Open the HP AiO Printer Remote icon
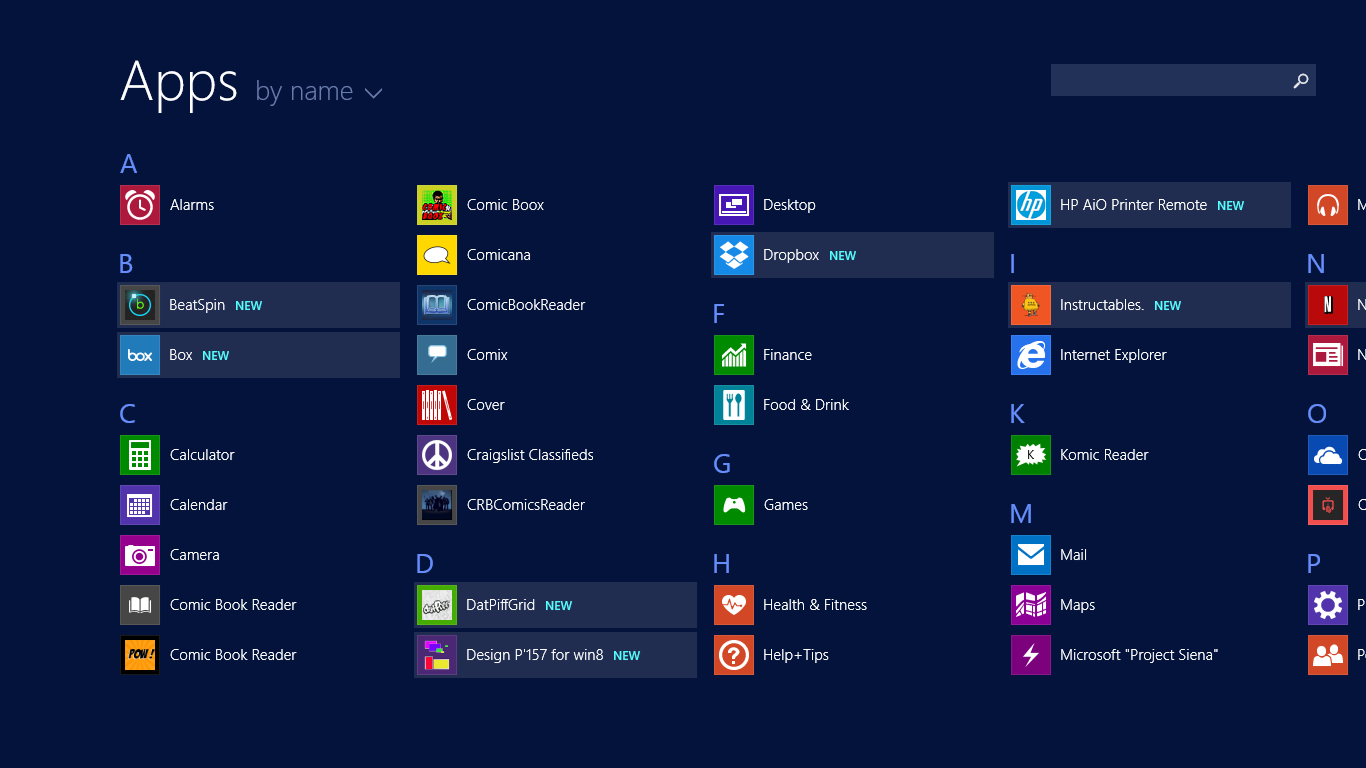This screenshot has width=1366, height=768. pyautogui.click(x=1031, y=205)
